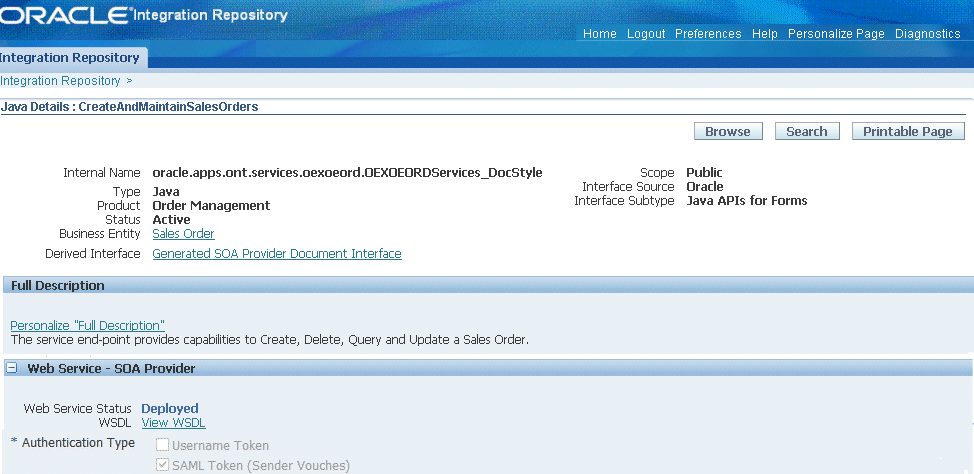Click Logout in the top navigation
This screenshot has width=974, height=474.
coord(646,34)
